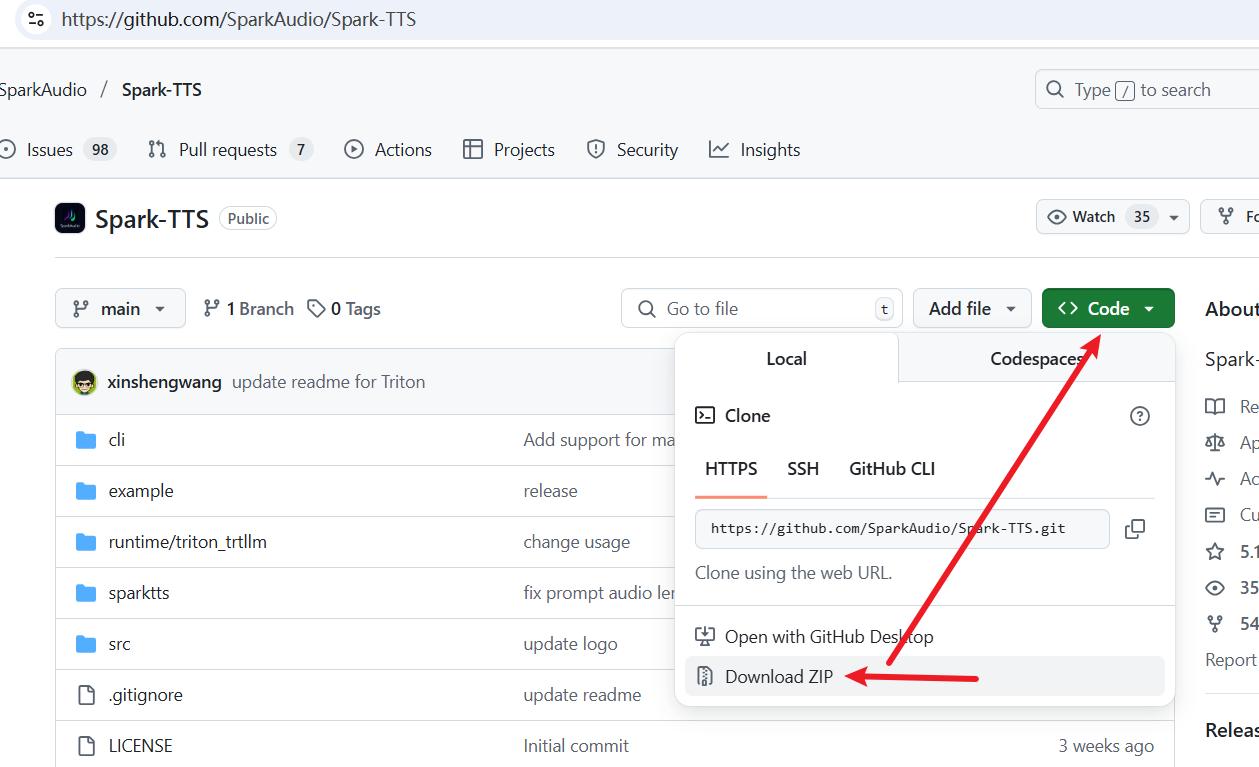
Task: Click the Projects table icon
Action: click(x=473, y=150)
